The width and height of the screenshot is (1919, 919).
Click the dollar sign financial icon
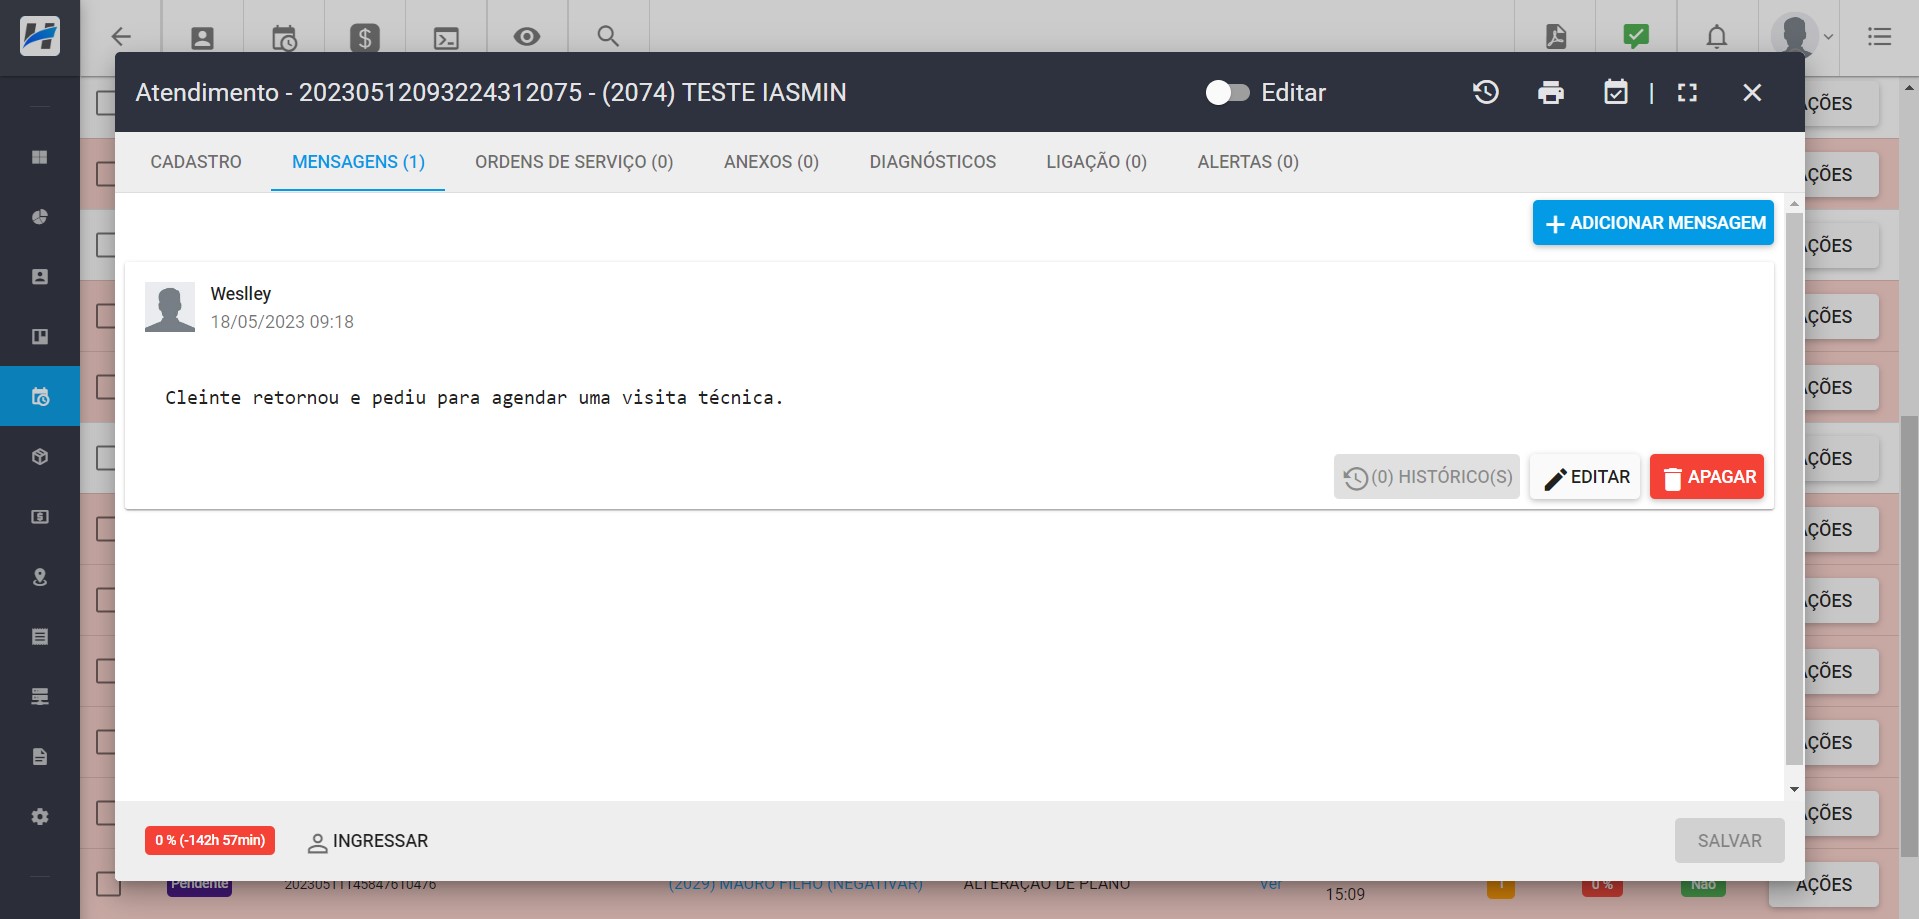pos(364,38)
